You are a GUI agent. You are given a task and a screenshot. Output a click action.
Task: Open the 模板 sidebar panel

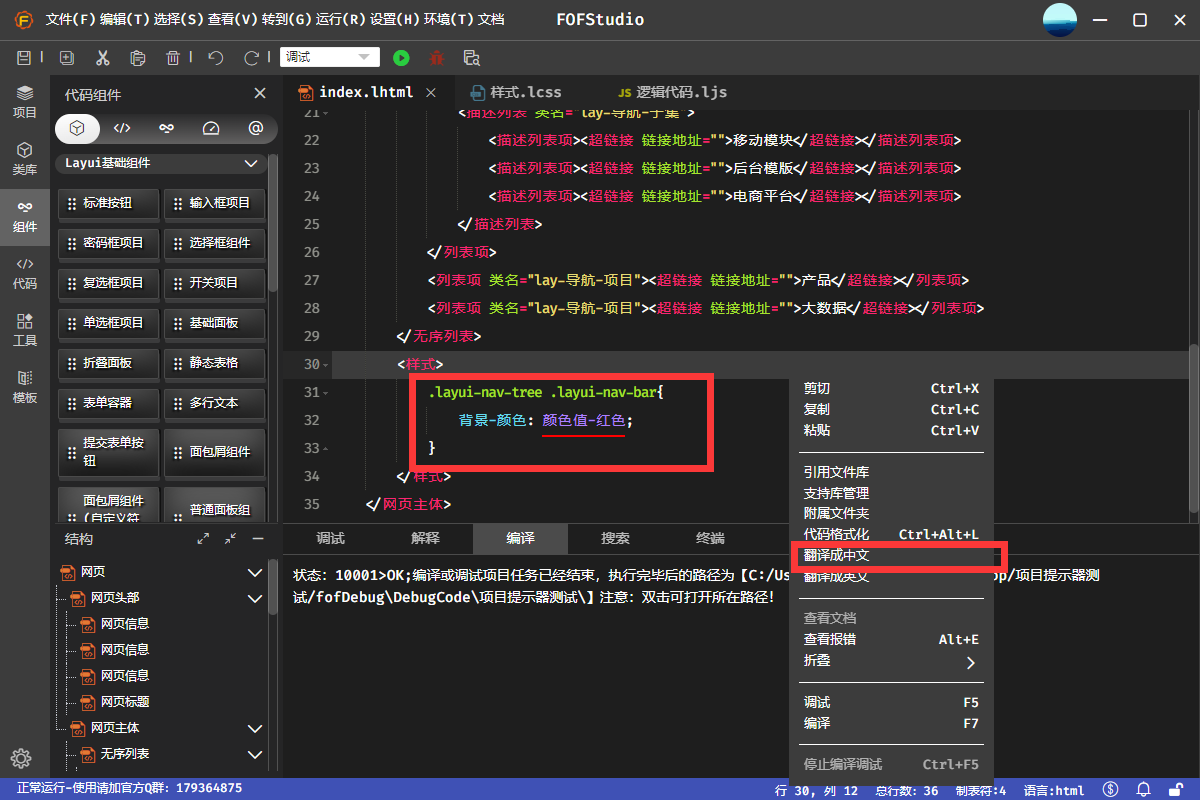tap(25, 387)
